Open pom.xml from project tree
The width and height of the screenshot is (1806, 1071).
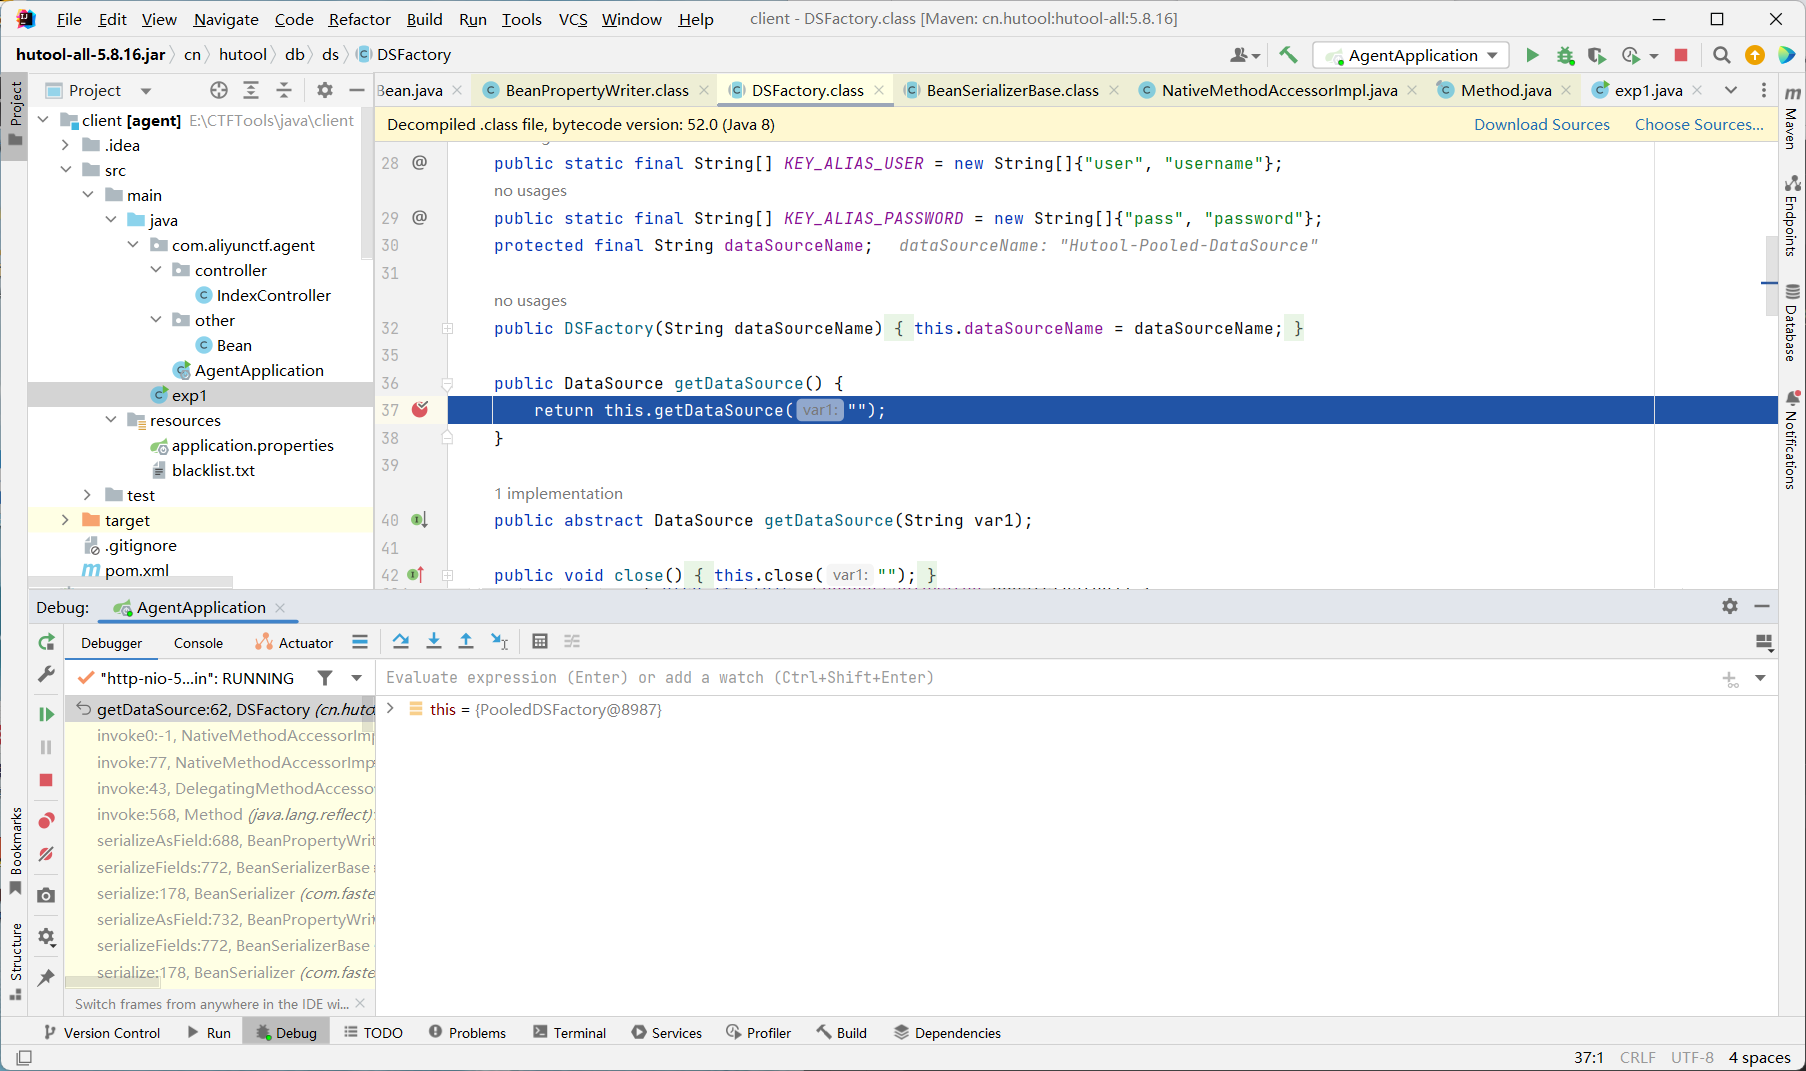coord(136,570)
